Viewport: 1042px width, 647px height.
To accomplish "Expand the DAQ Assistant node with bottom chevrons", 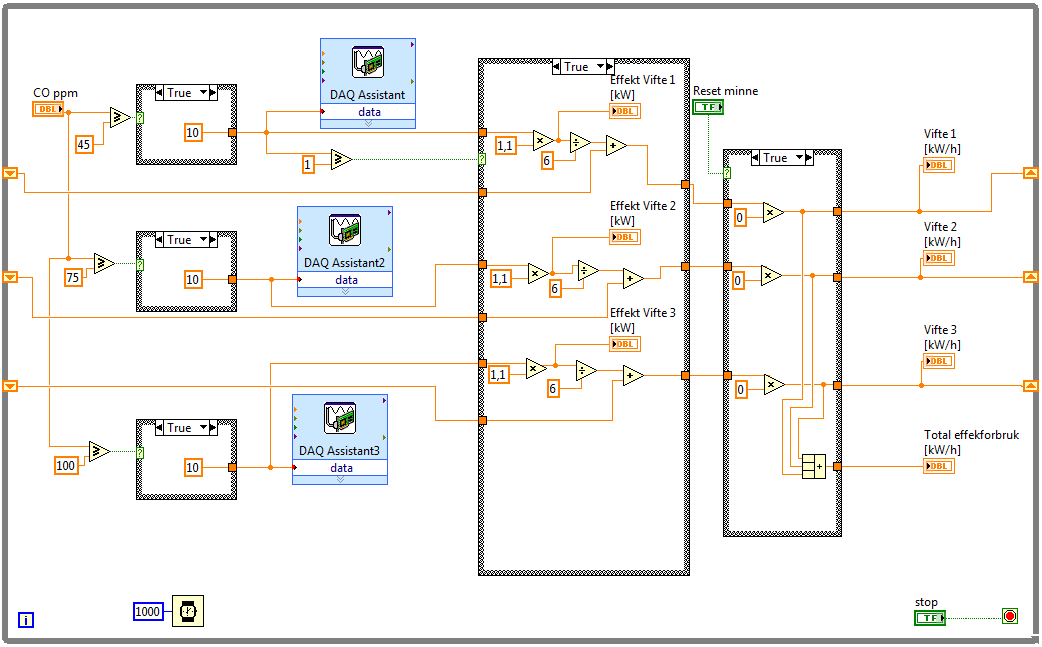I will click(368, 124).
